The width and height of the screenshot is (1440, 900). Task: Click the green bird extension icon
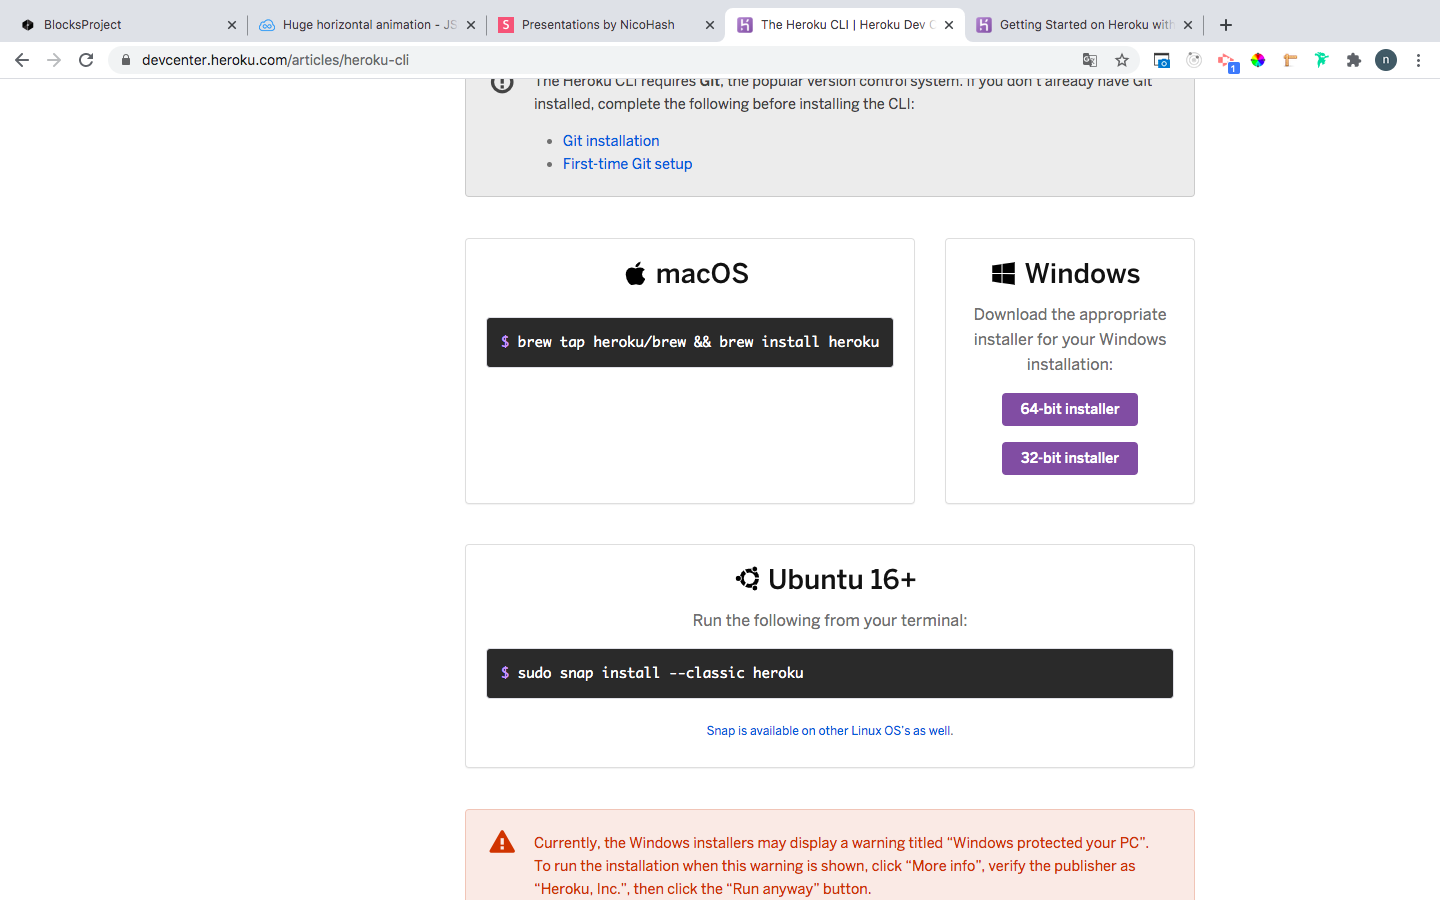(1322, 60)
